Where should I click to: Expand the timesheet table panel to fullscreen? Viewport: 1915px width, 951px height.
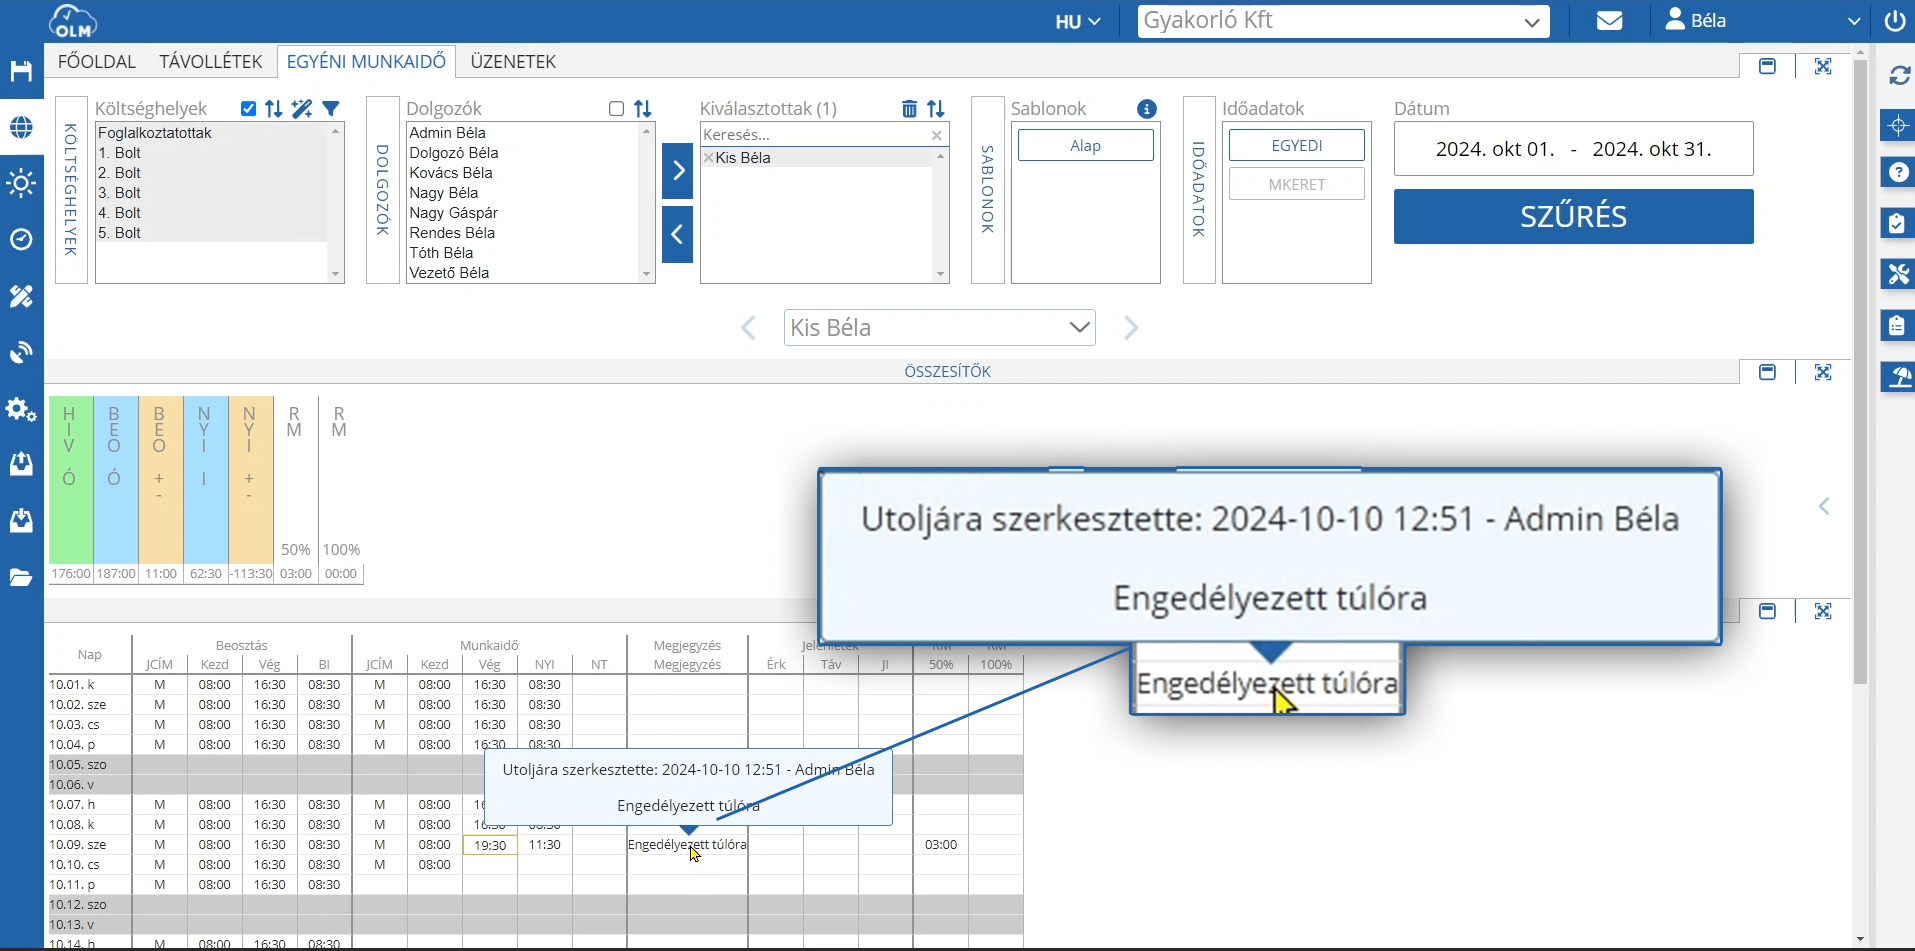1823,611
